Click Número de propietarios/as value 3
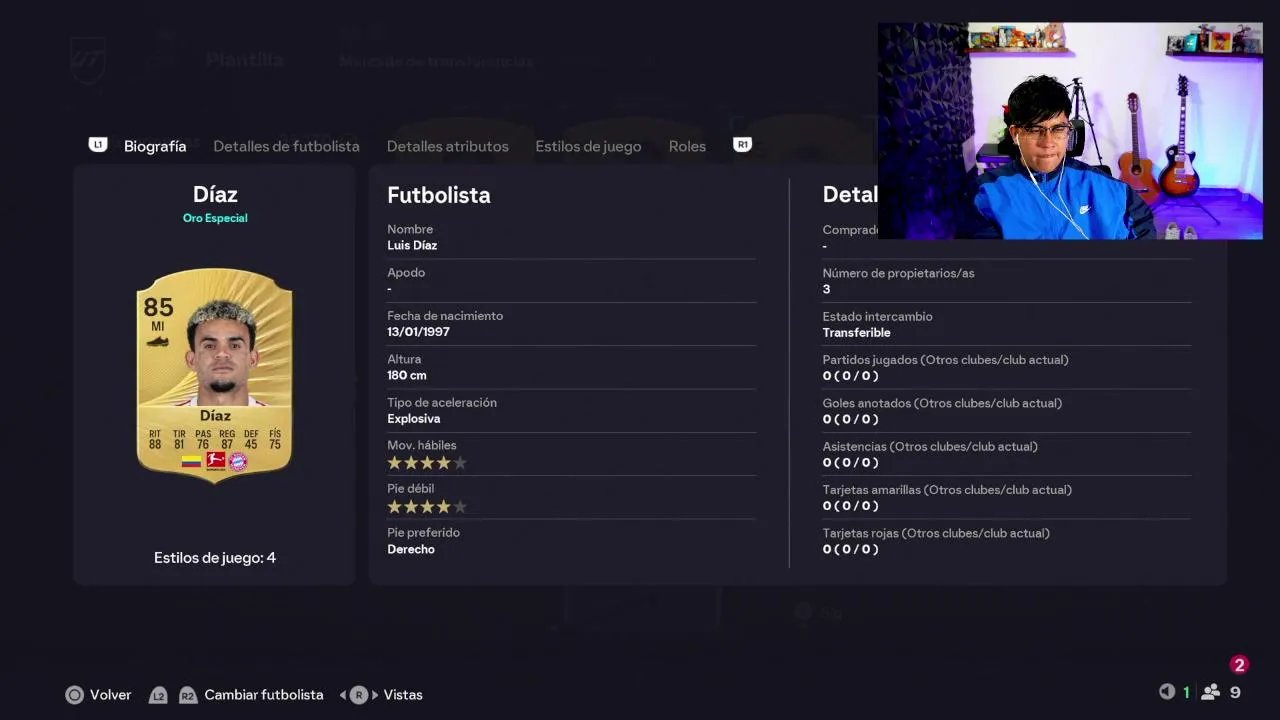The height and width of the screenshot is (720, 1280). pos(826,289)
